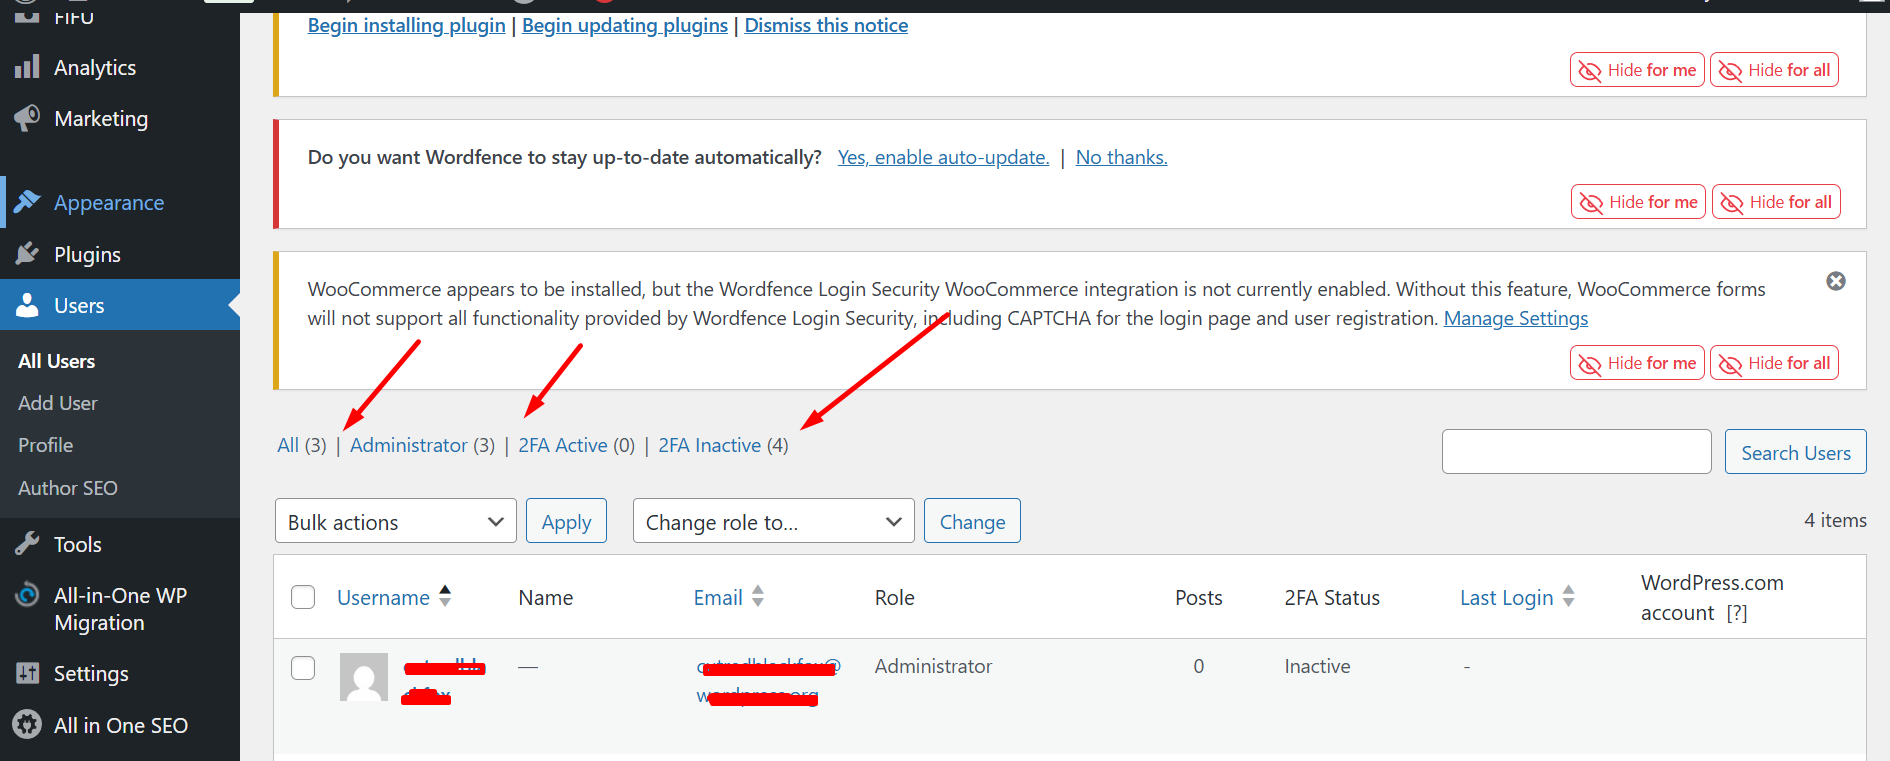The image size is (1890, 761).
Task: Click the Marketing megaphone icon
Action: click(x=27, y=118)
